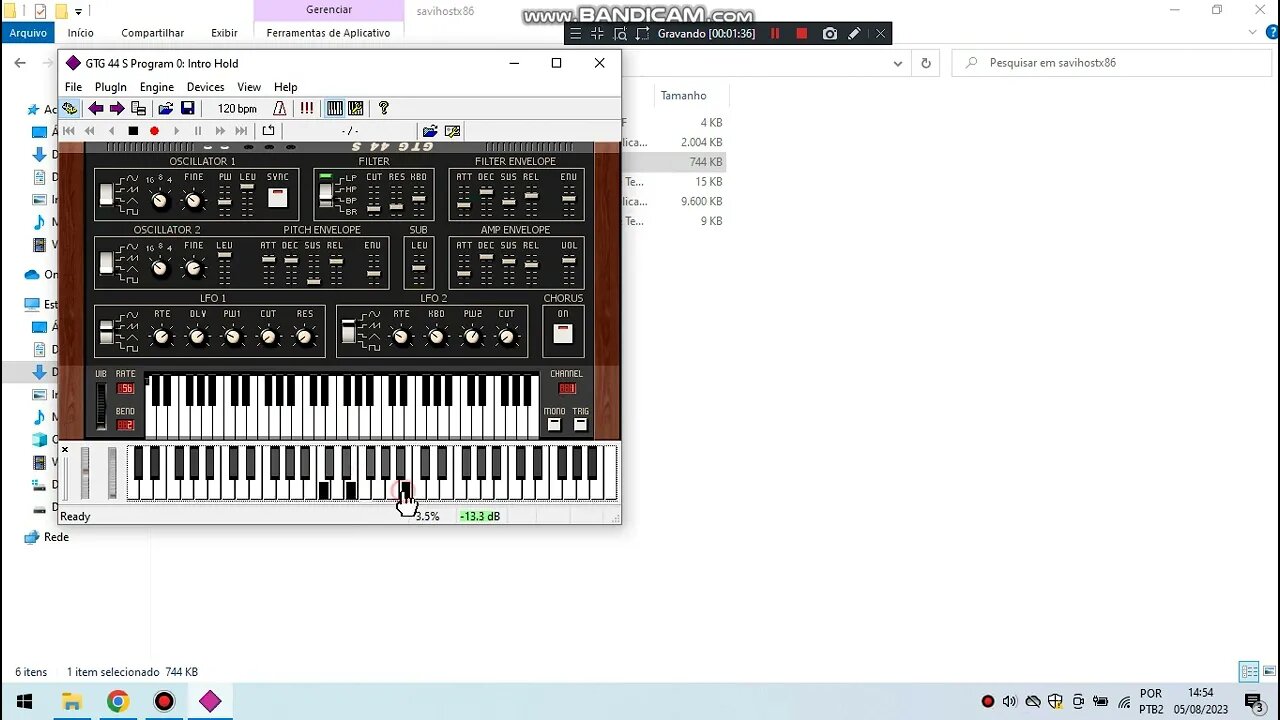Toggle the keyboard bar display icon

click(x=335, y=108)
